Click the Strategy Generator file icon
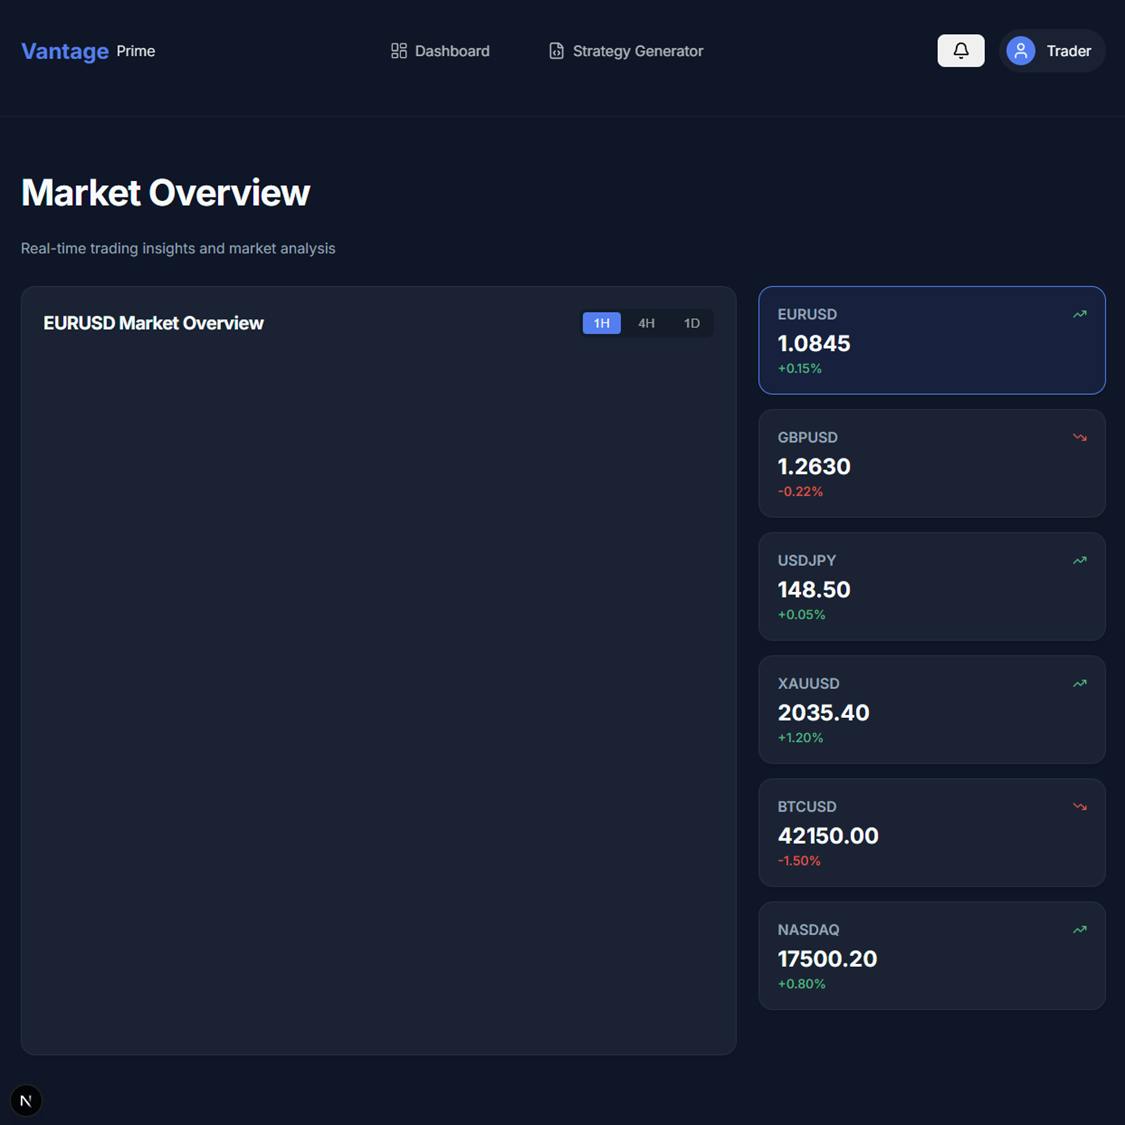Viewport: 1125px width, 1125px height. pos(556,51)
